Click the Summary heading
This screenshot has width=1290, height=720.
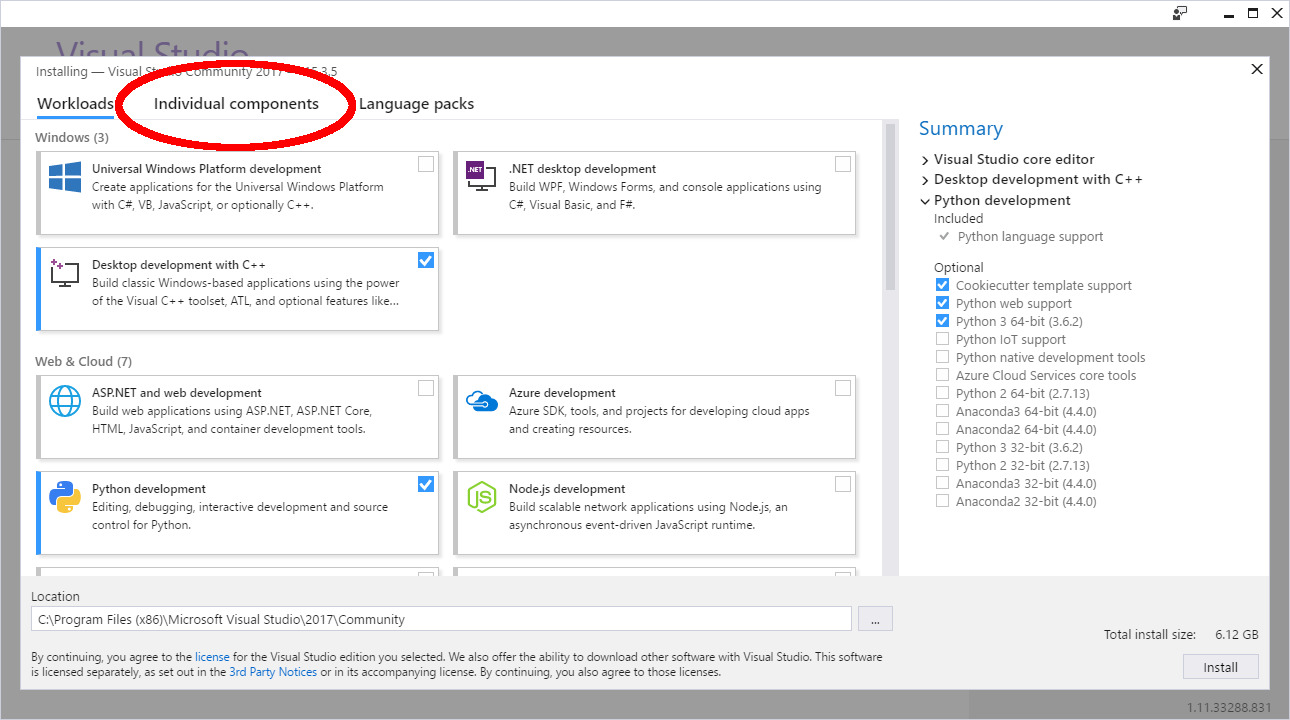point(960,129)
